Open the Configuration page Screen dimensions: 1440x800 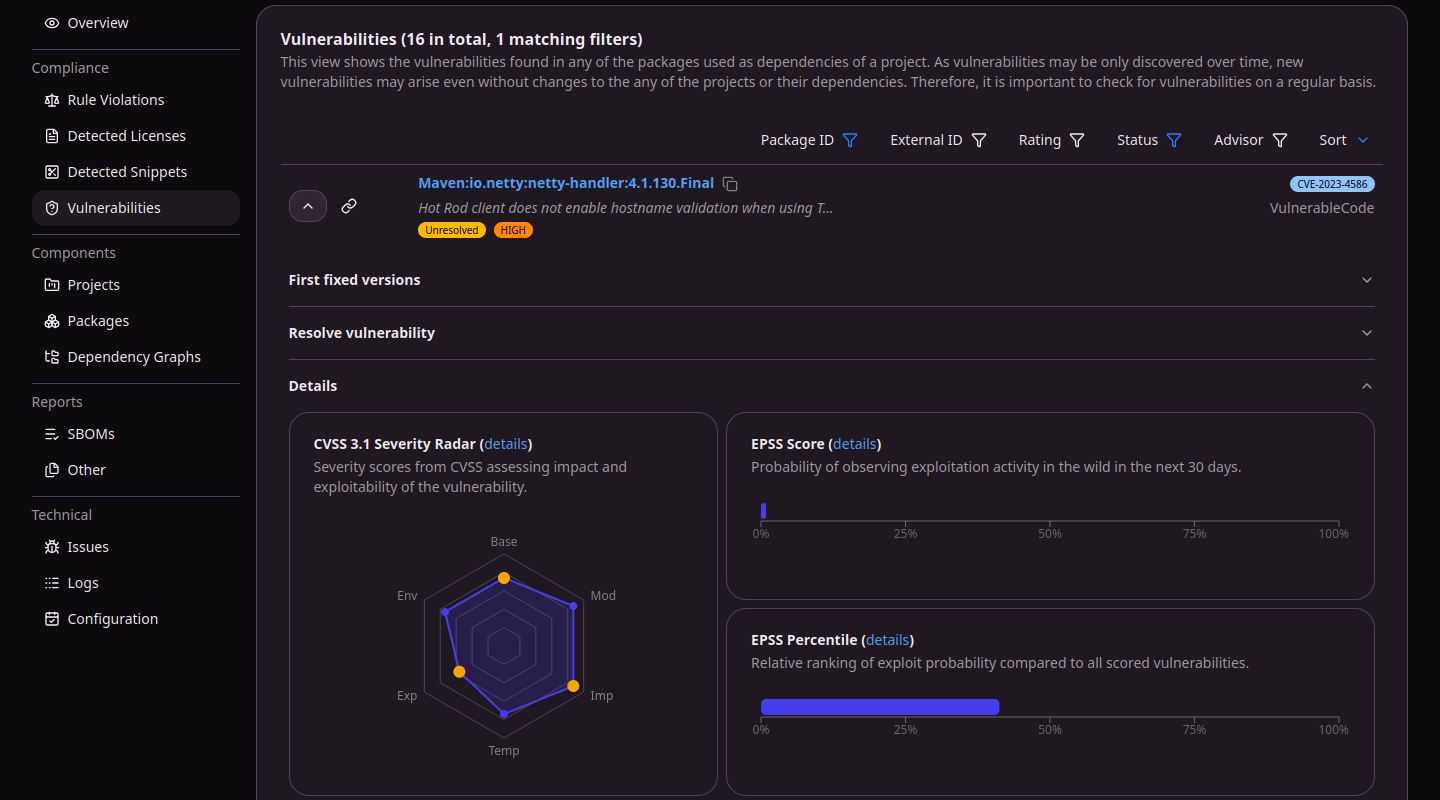pyautogui.click(x=136, y=619)
